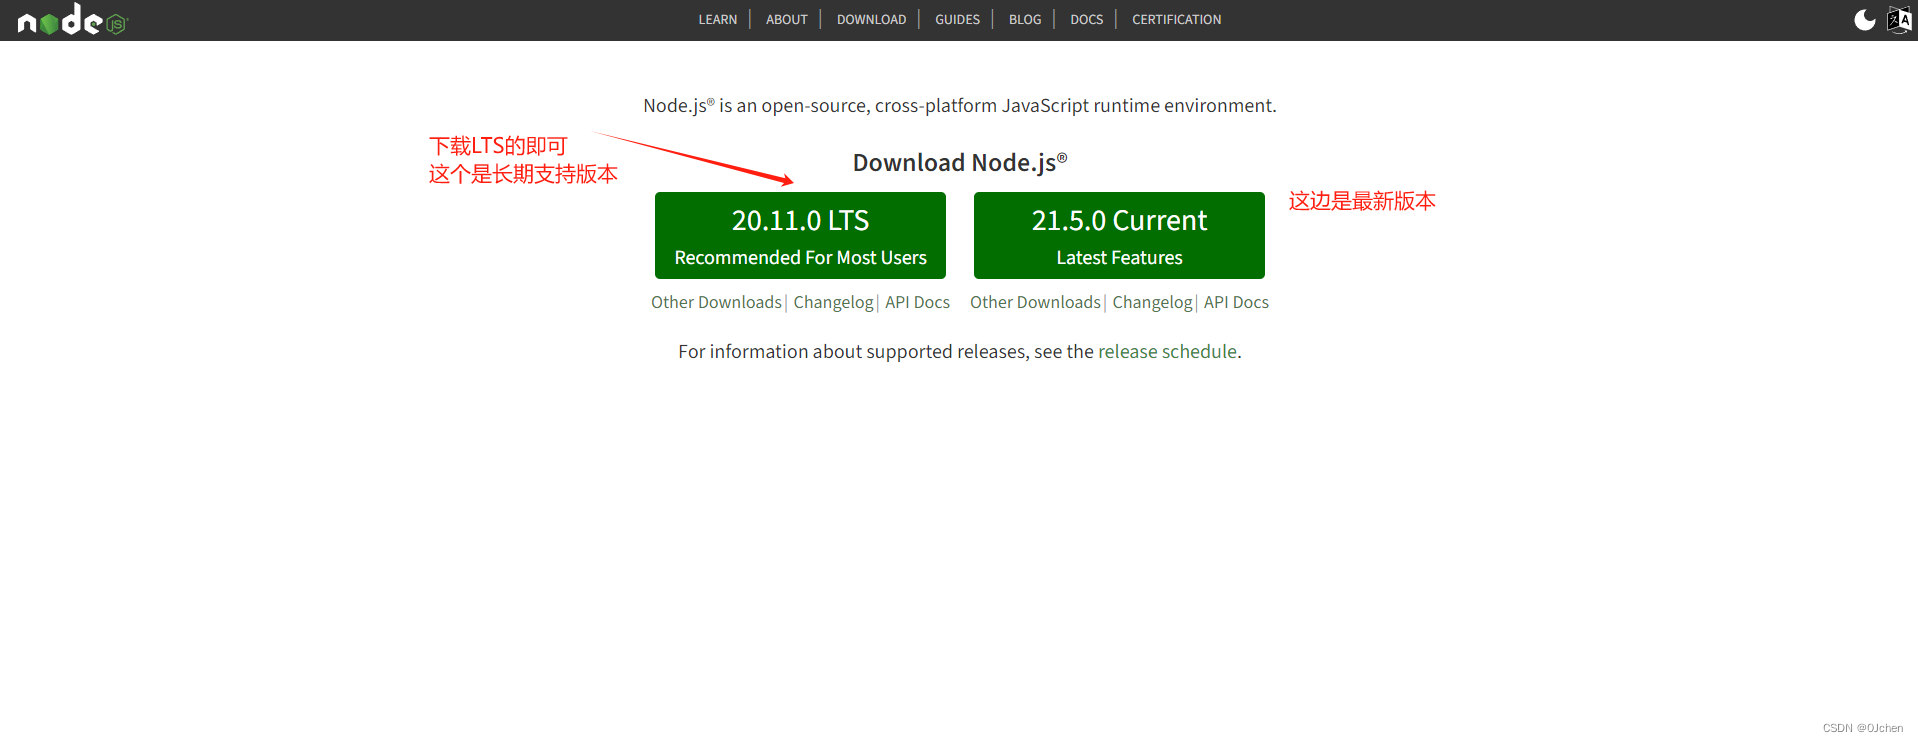This screenshot has width=1918, height=742.
Task: Click the 'Download Node.js' heading
Action: (960, 163)
